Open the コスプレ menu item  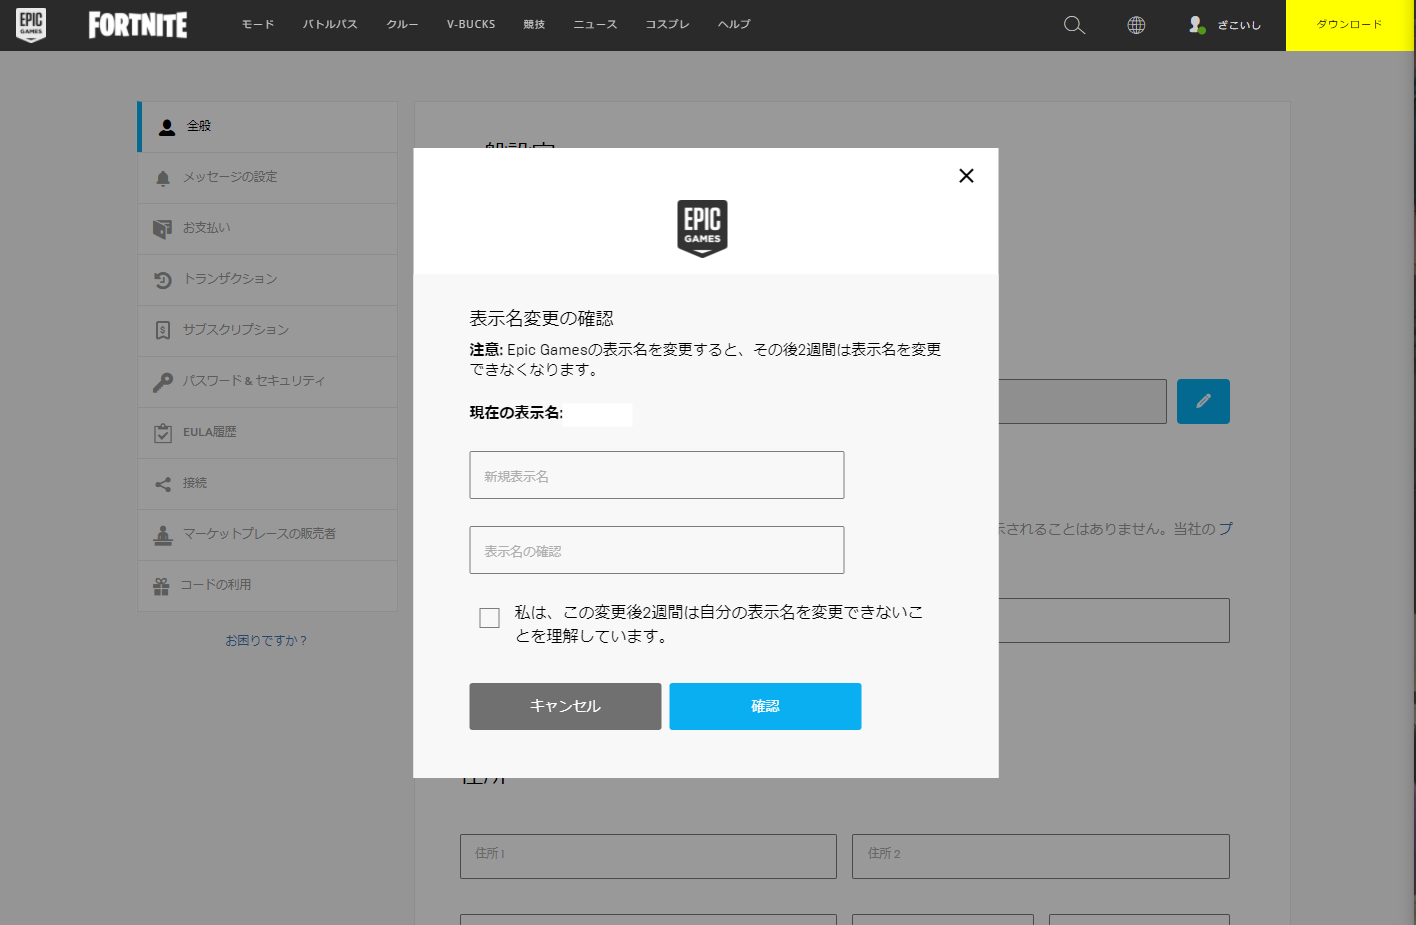tap(667, 25)
